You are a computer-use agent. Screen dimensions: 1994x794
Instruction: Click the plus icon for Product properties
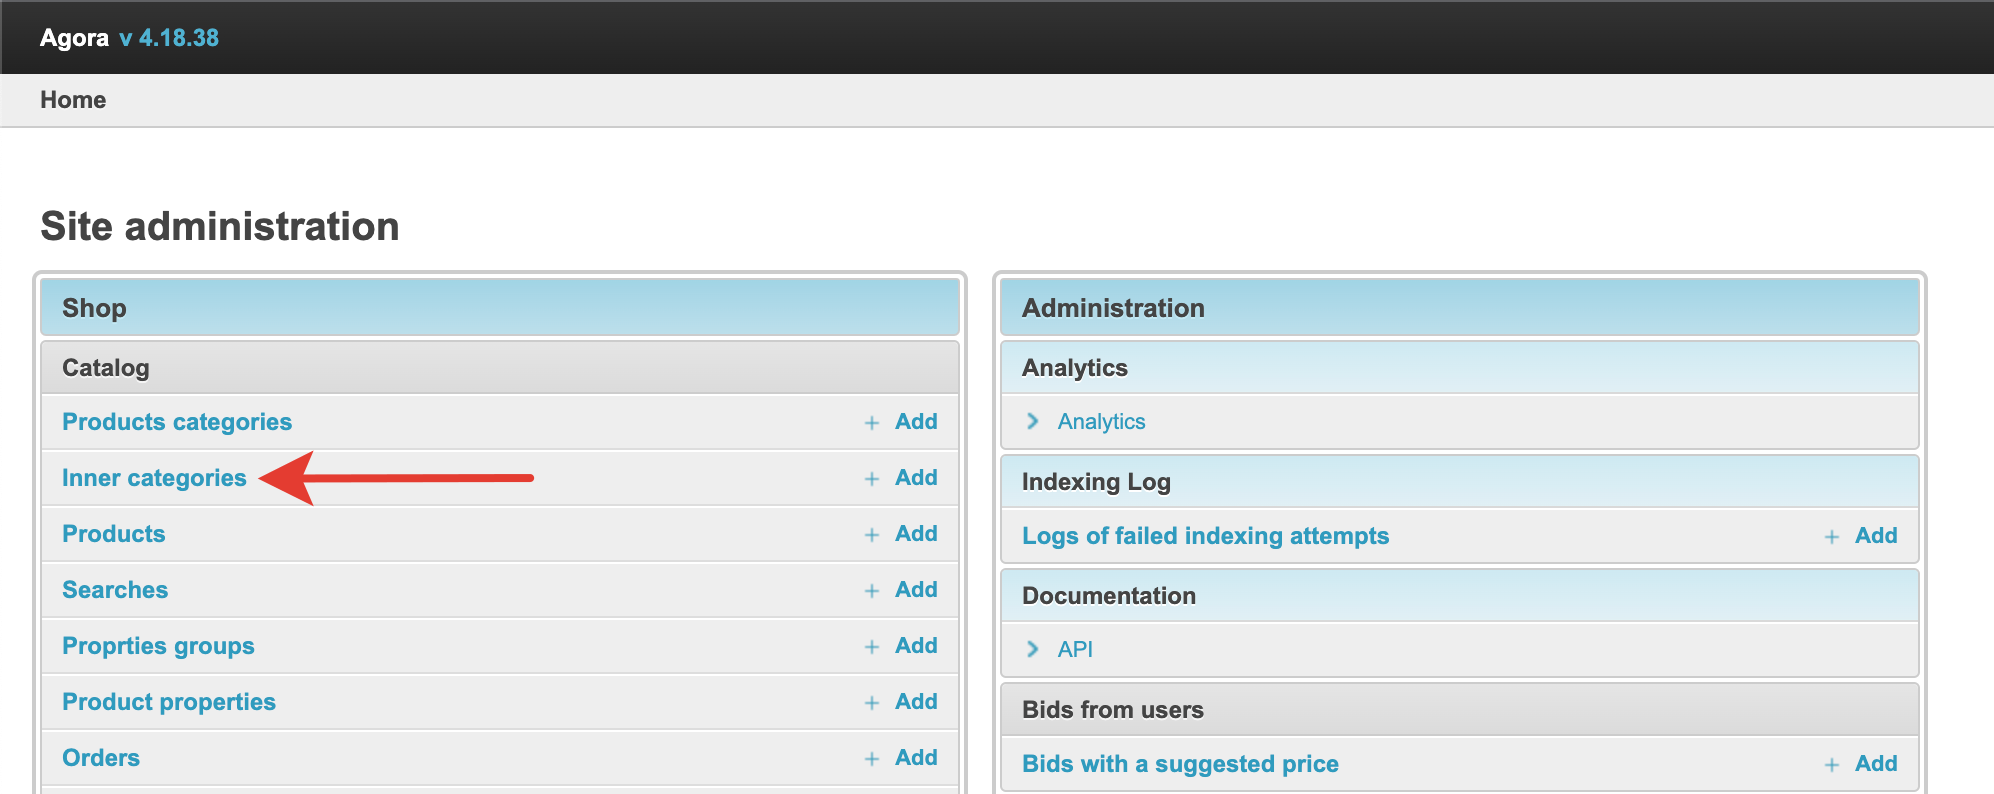872,703
